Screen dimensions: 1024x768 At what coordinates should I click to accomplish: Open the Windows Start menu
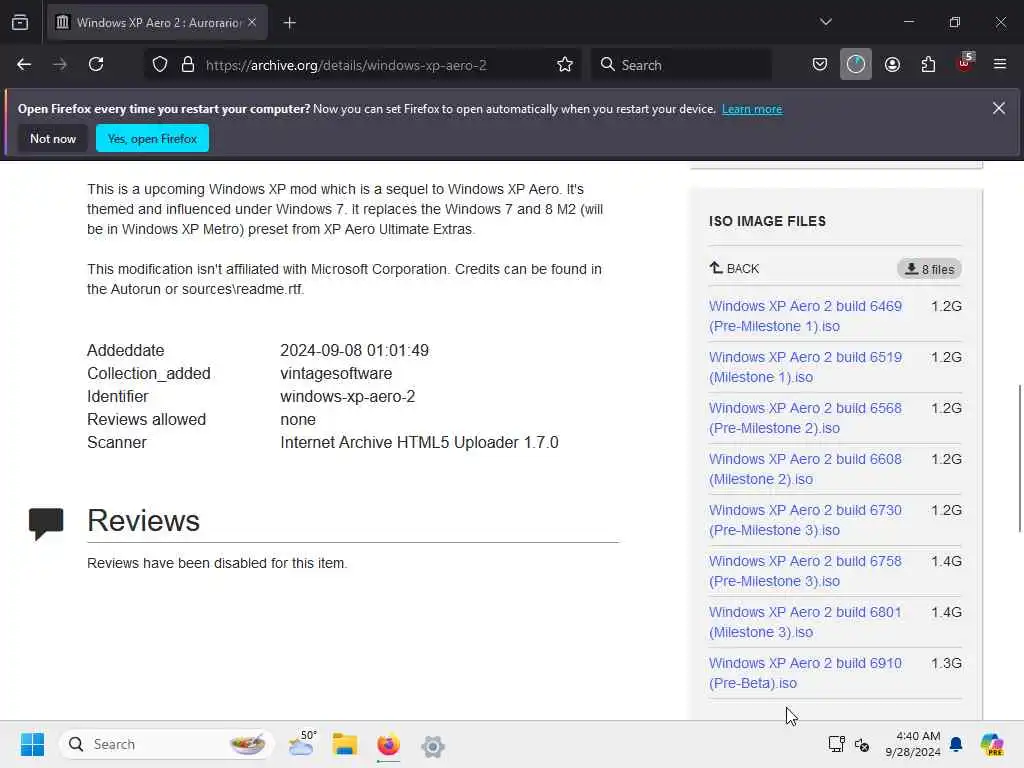[33, 744]
